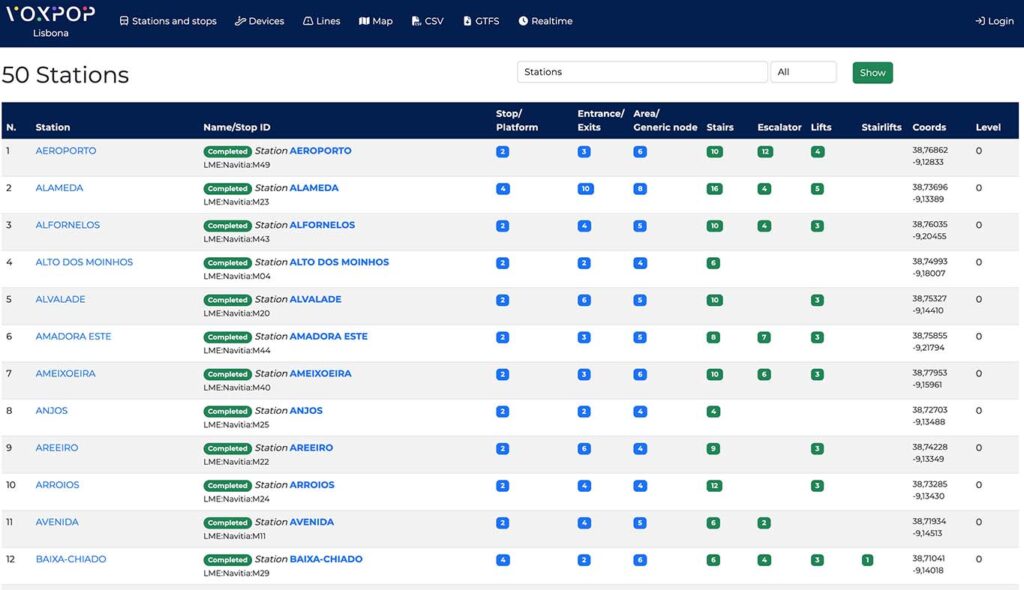
Task: Click the Login link
Action: coord(995,21)
